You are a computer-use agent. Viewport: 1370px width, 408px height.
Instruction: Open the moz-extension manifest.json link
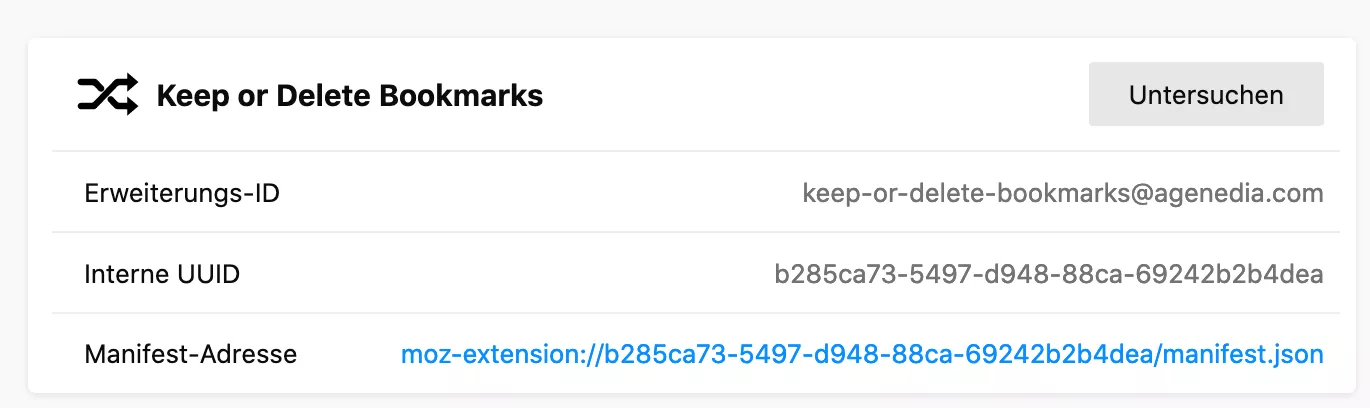coord(862,354)
